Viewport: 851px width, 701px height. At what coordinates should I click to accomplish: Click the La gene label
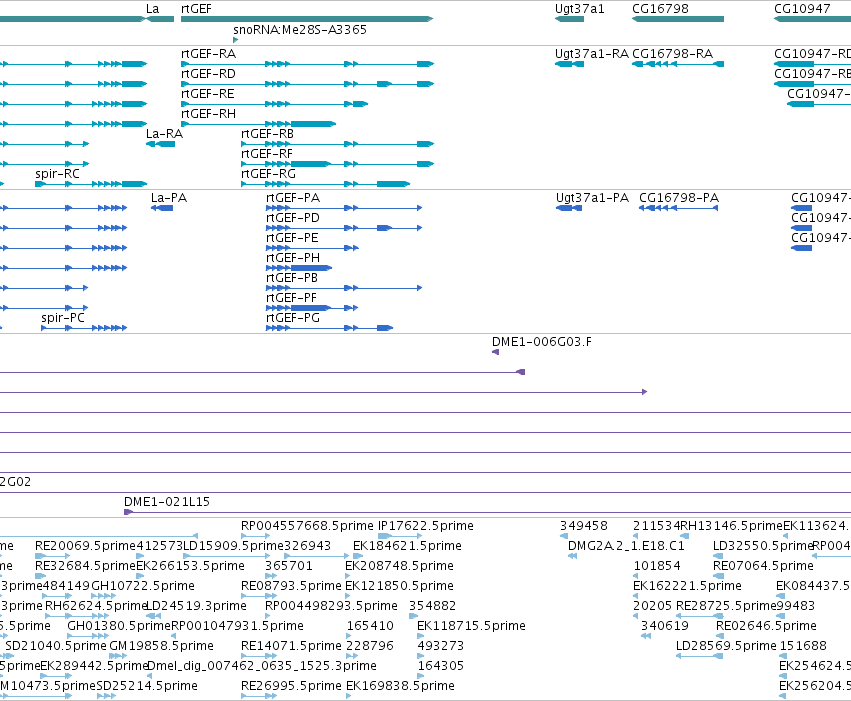click(x=153, y=9)
